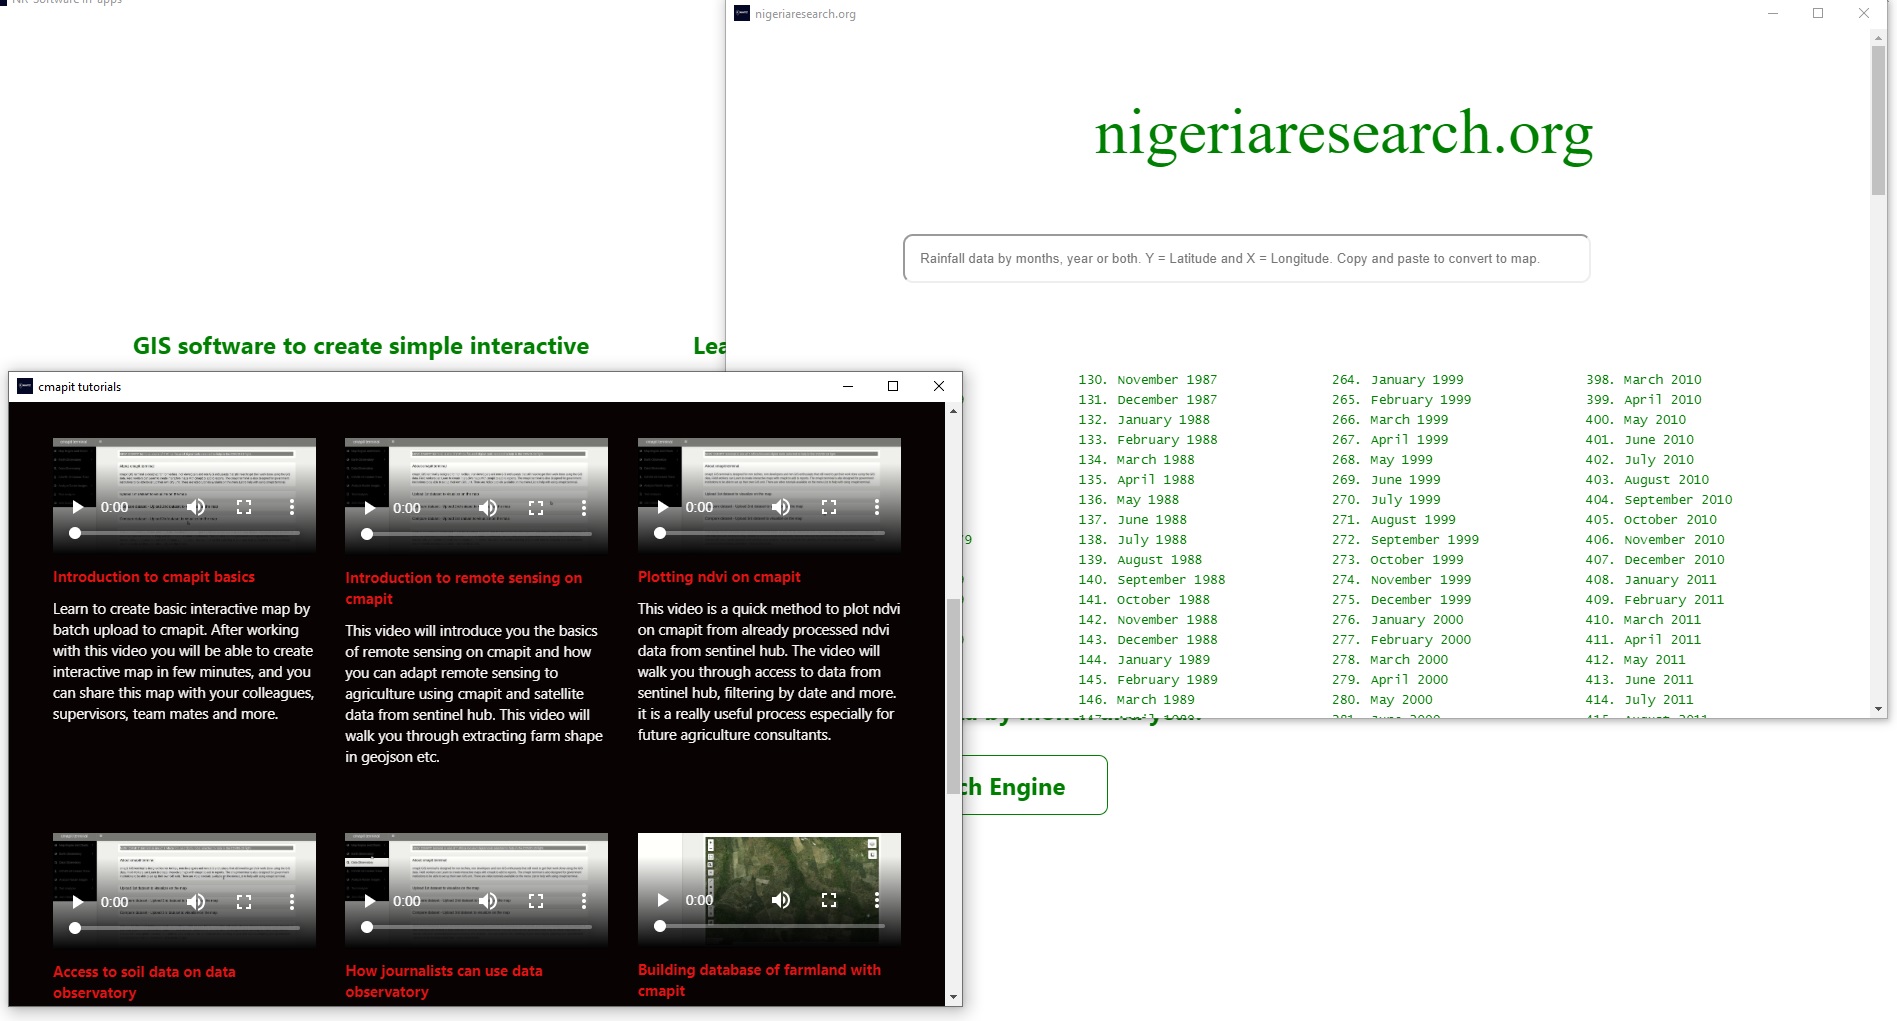The image size is (1897, 1021).
Task: Open fullscreen for Building database of farmland video
Action: [x=829, y=900]
